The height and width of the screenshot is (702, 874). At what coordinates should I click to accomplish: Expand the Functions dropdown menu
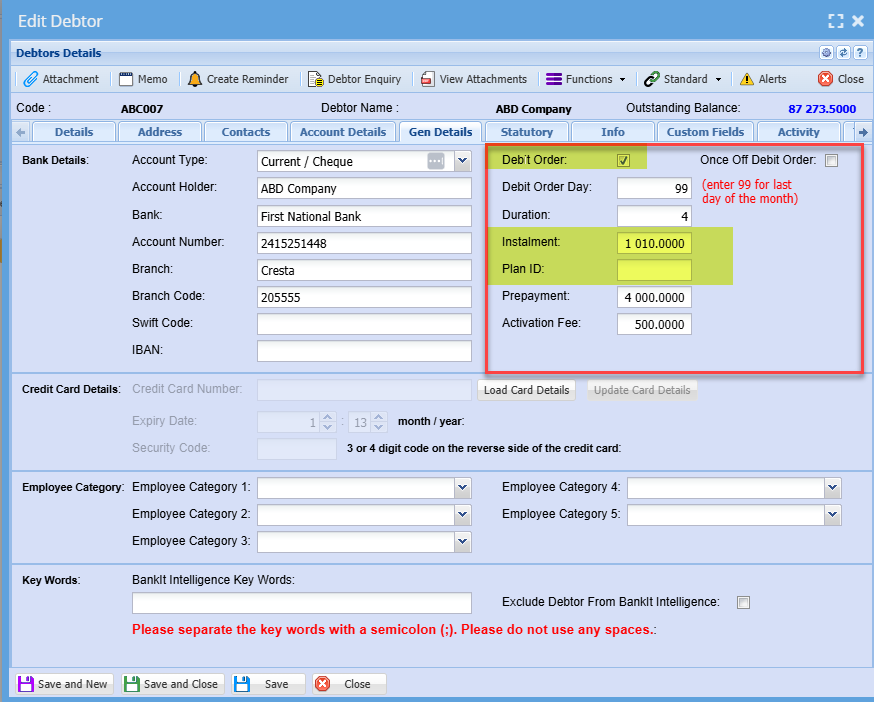pos(587,79)
